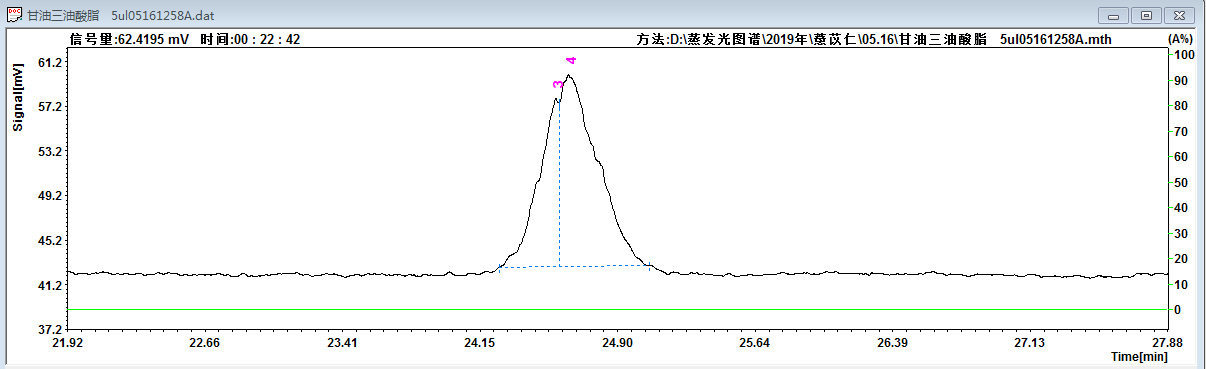Minimize the chromatogram window
Viewport: 1206px width, 369px height.
tap(1113, 15)
